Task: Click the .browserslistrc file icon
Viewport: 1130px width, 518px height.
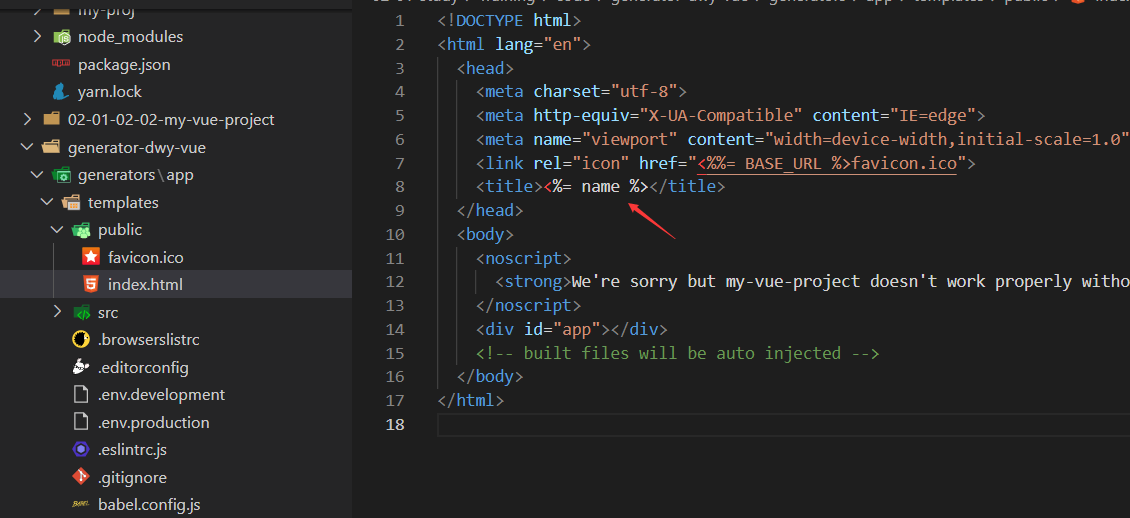Action: click(81, 339)
